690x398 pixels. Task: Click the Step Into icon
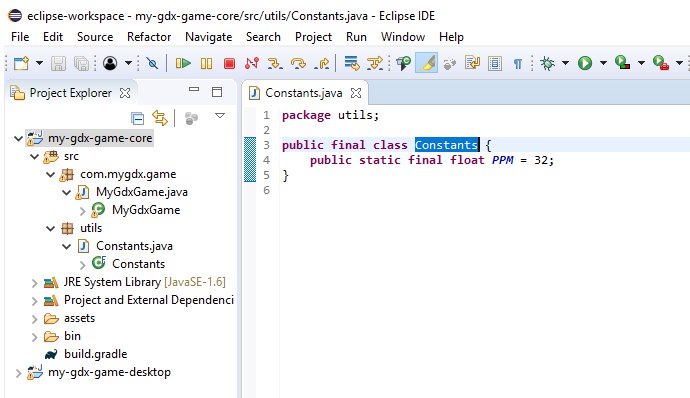click(275, 63)
